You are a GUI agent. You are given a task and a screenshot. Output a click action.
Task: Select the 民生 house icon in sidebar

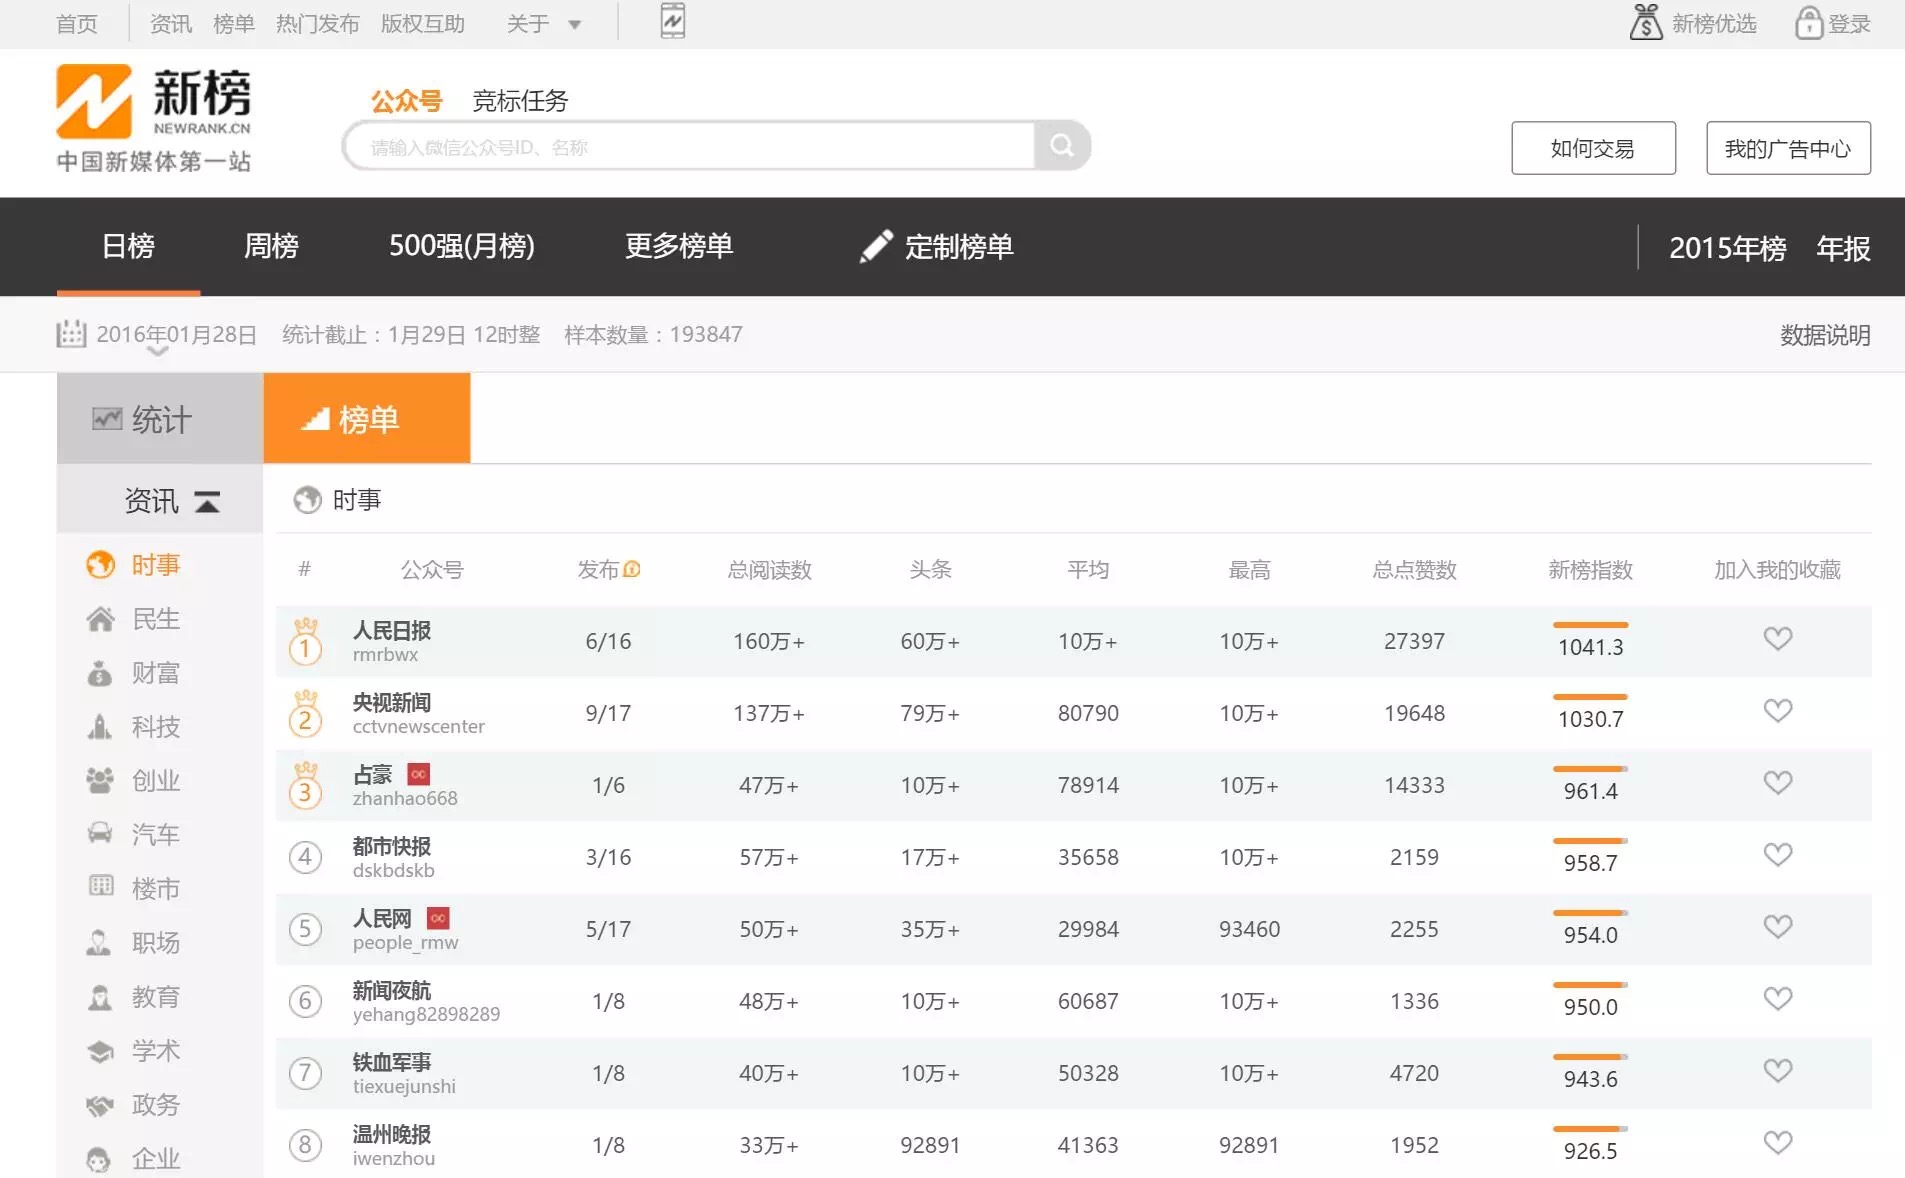(x=100, y=619)
